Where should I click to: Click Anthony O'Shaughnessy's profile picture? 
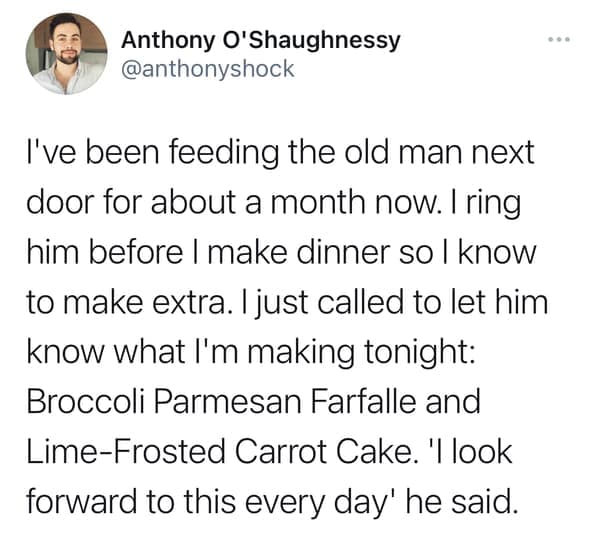67,54
